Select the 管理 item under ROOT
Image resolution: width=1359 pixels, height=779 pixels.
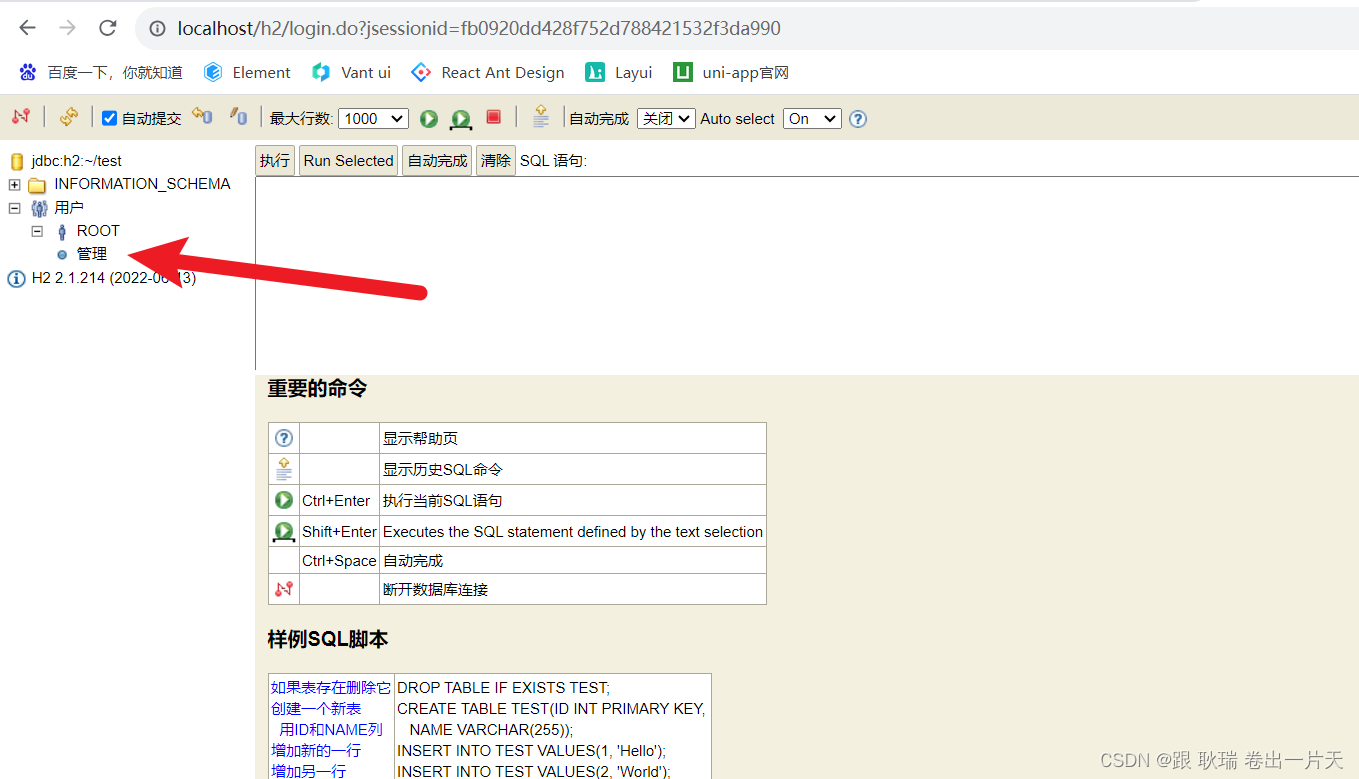coord(92,254)
